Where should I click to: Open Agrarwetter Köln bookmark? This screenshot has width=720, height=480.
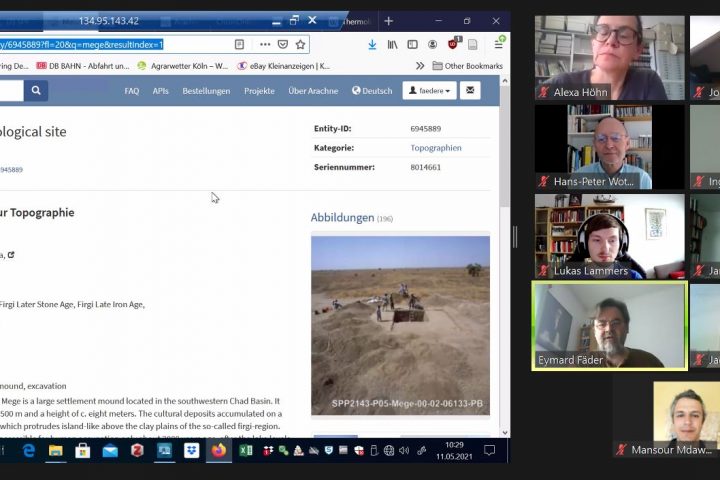click(x=183, y=66)
